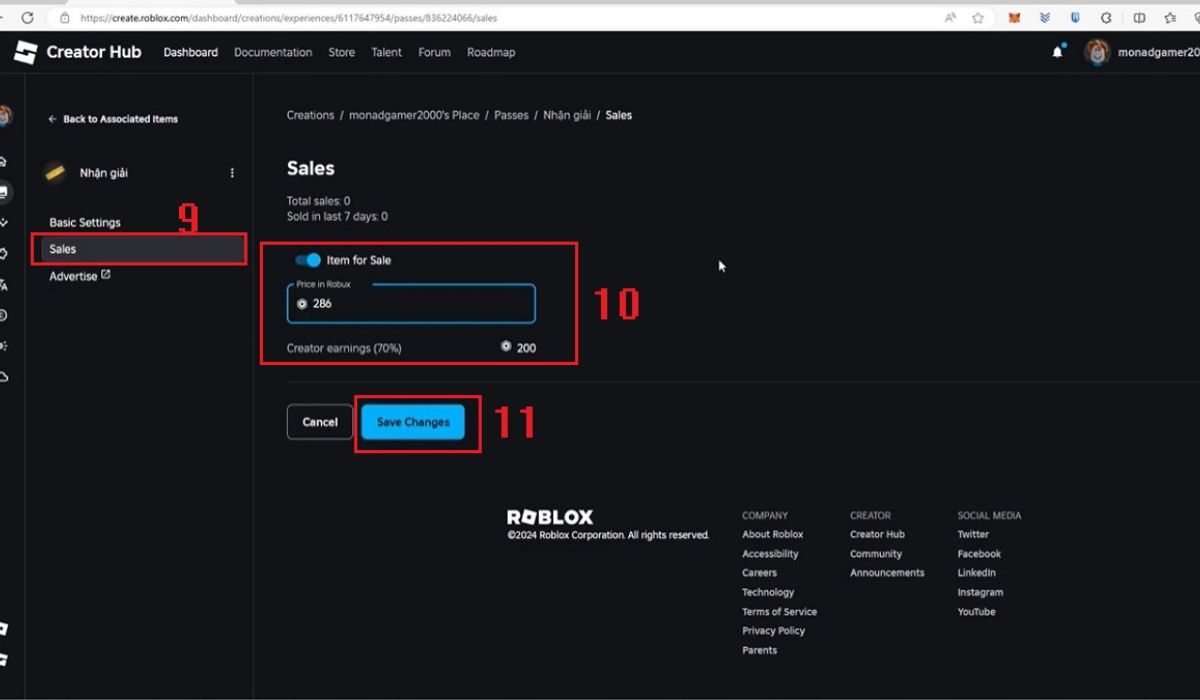
Task: Select the creations icon in left rail
Action: tap(4, 192)
